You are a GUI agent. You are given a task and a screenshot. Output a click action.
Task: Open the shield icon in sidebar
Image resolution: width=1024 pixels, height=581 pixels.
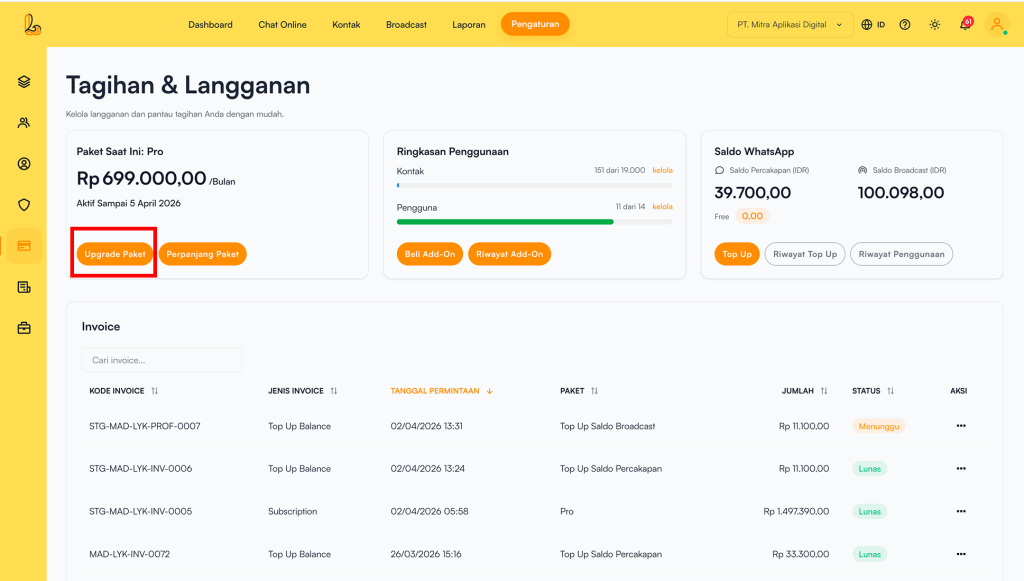click(24, 205)
